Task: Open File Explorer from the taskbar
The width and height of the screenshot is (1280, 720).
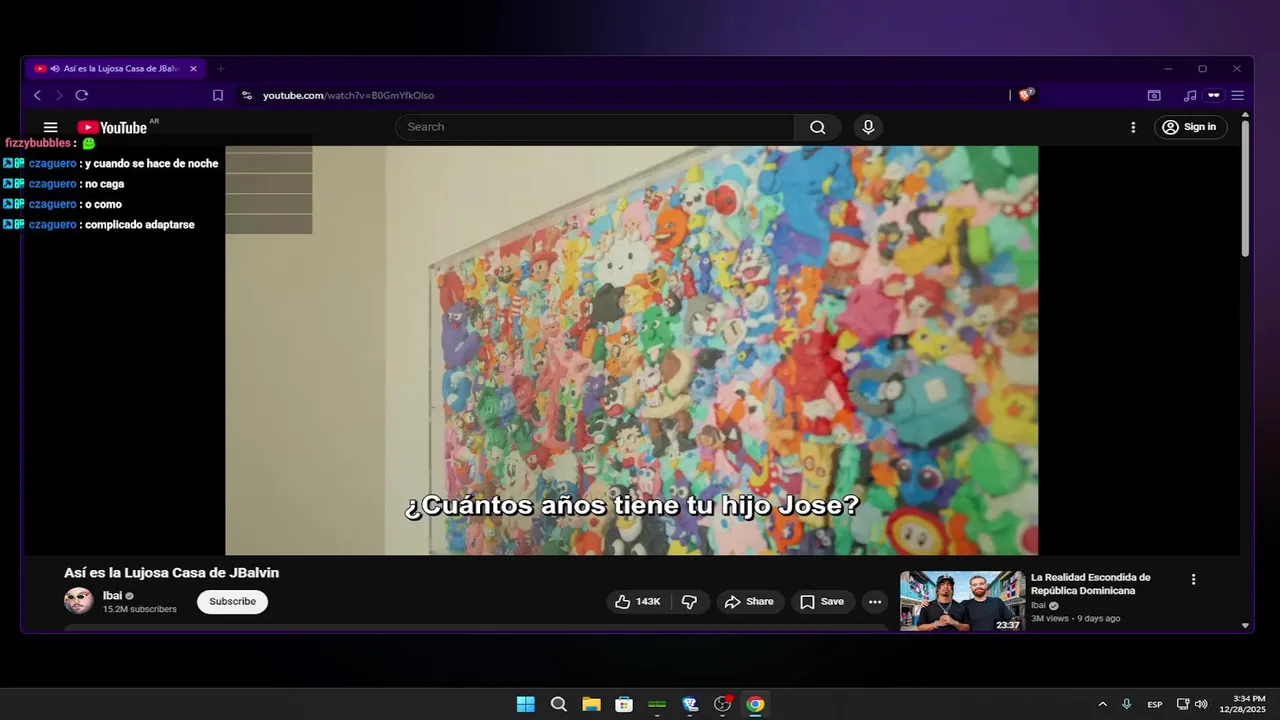Action: tap(591, 704)
